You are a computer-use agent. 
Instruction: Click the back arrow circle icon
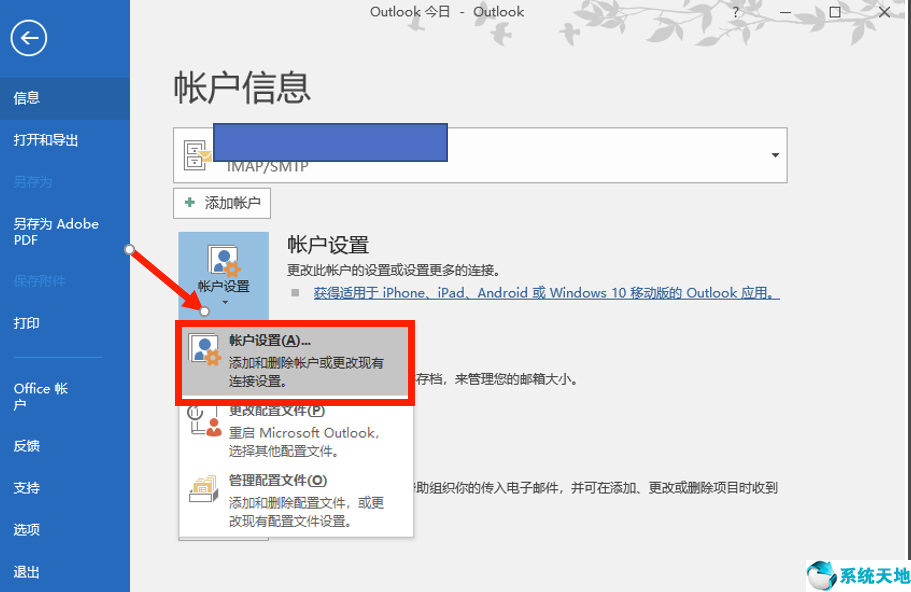click(28, 38)
